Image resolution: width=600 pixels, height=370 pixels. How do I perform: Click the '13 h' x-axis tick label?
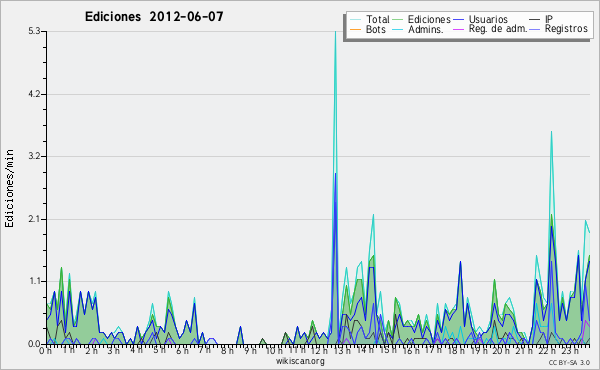tap(342, 350)
